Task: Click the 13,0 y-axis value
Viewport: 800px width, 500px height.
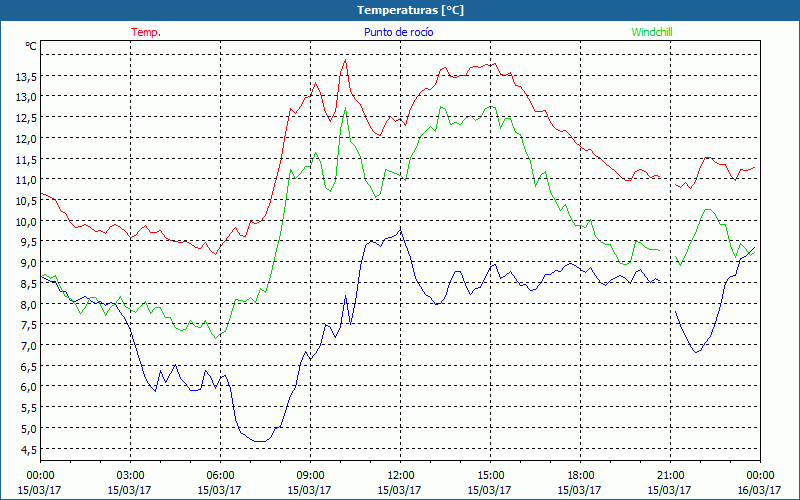Action: pos(26,97)
